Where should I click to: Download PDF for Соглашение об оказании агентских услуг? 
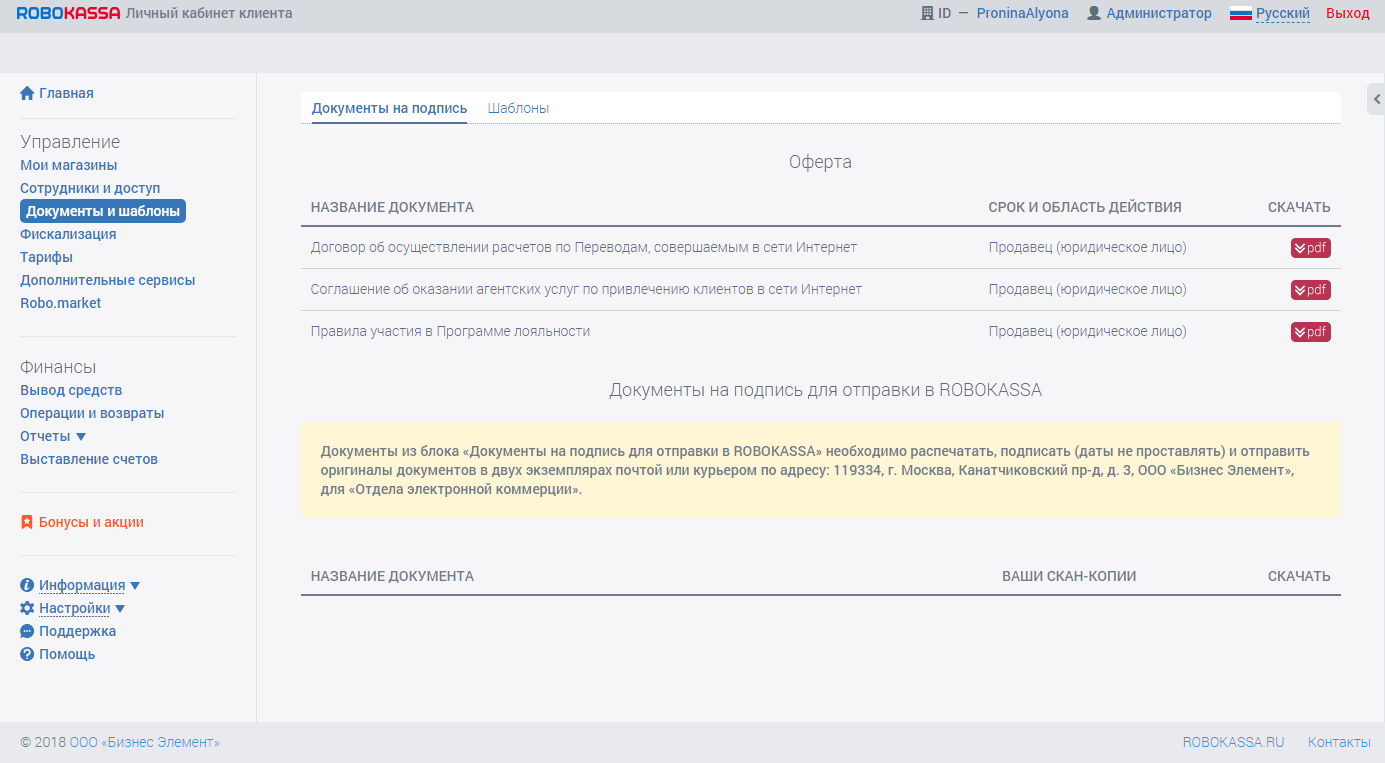[1310, 290]
